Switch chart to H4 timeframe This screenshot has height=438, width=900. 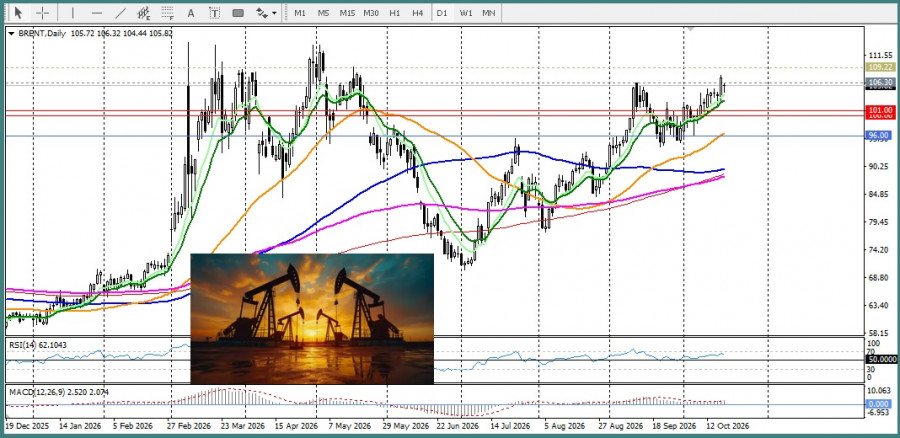point(417,13)
